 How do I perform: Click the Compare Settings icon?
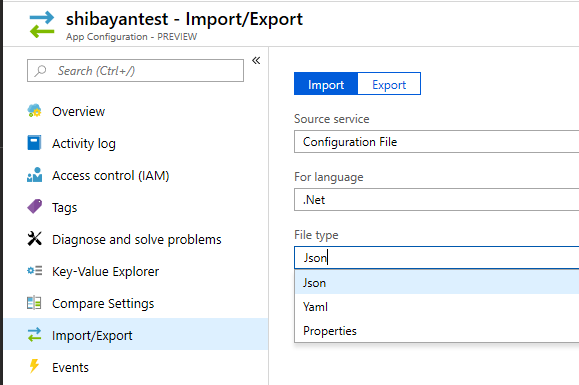(x=34, y=303)
